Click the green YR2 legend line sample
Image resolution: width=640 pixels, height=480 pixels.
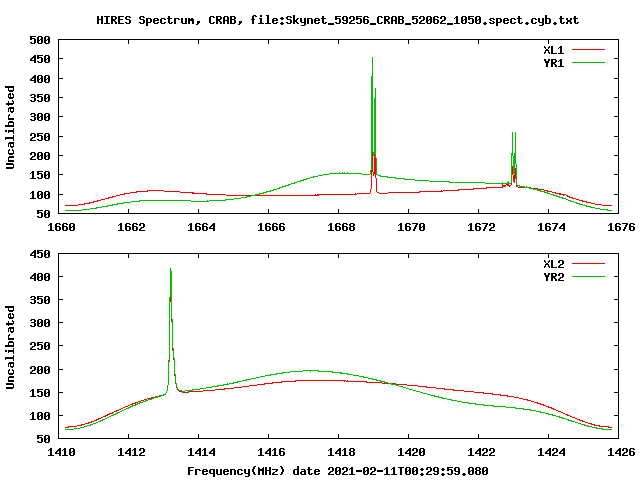pyautogui.click(x=588, y=277)
